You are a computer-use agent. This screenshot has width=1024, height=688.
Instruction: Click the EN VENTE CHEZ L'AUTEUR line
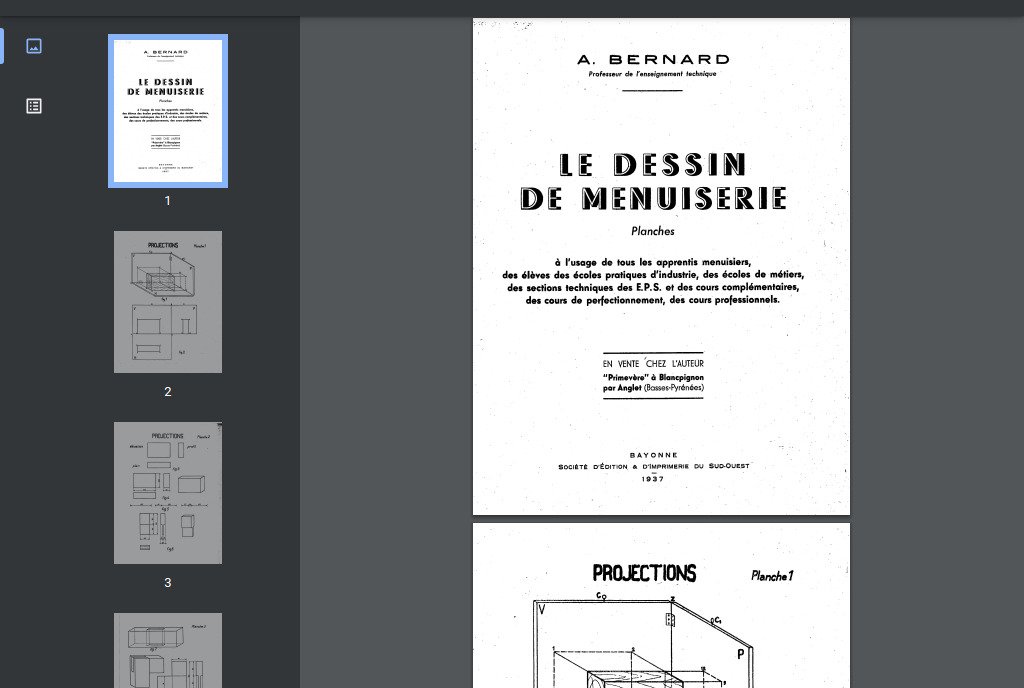click(653, 364)
